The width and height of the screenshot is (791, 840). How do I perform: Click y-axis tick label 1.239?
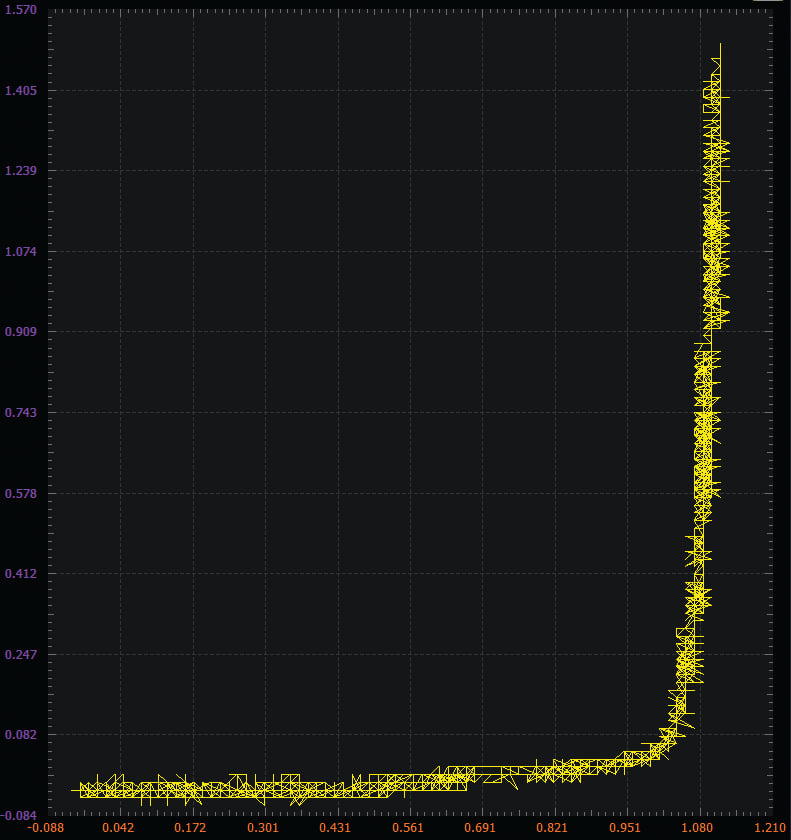pos(21,170)
